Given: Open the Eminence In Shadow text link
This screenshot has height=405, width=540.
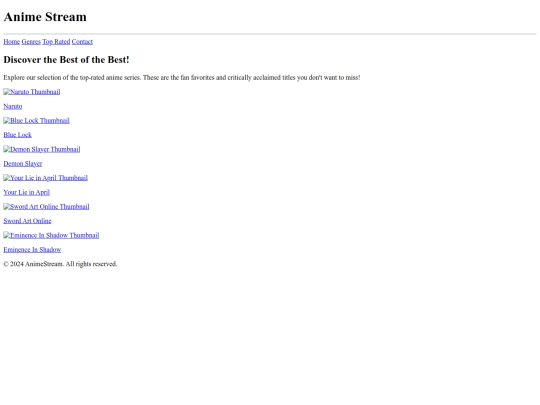Looking at the screenshot, I should (32, 250).
